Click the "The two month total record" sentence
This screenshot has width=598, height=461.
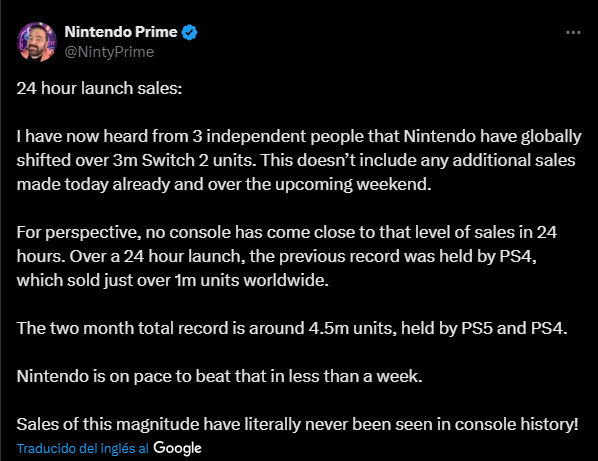point(292,328)
